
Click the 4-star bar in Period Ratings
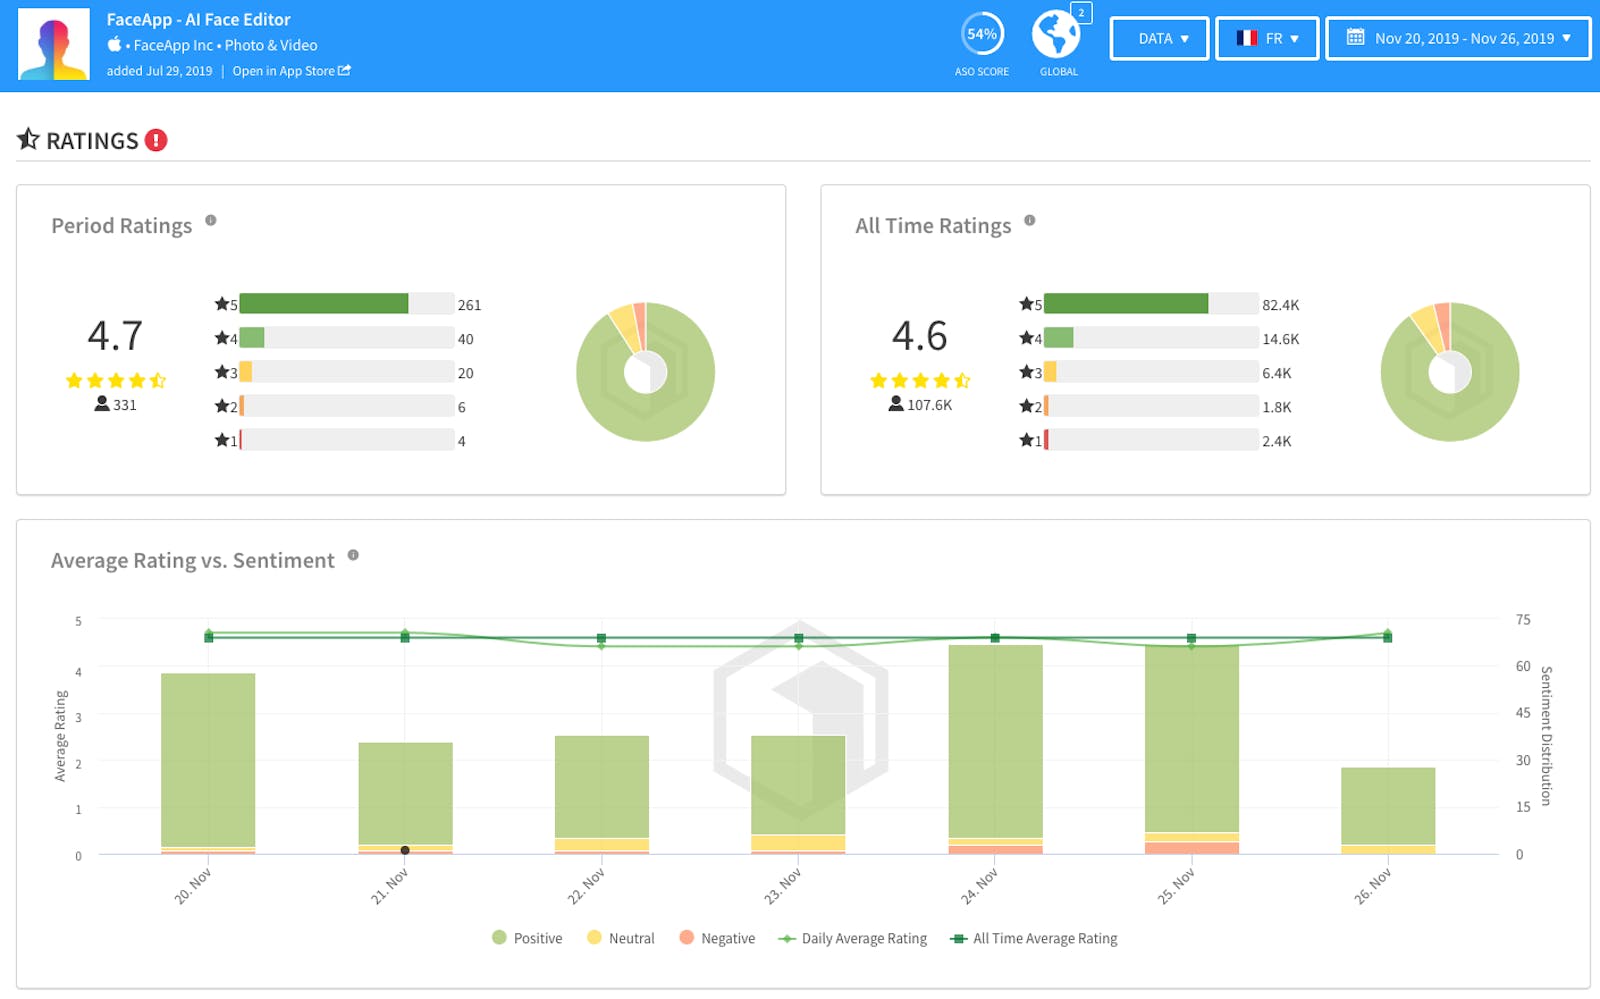click(x=347, y=338)
